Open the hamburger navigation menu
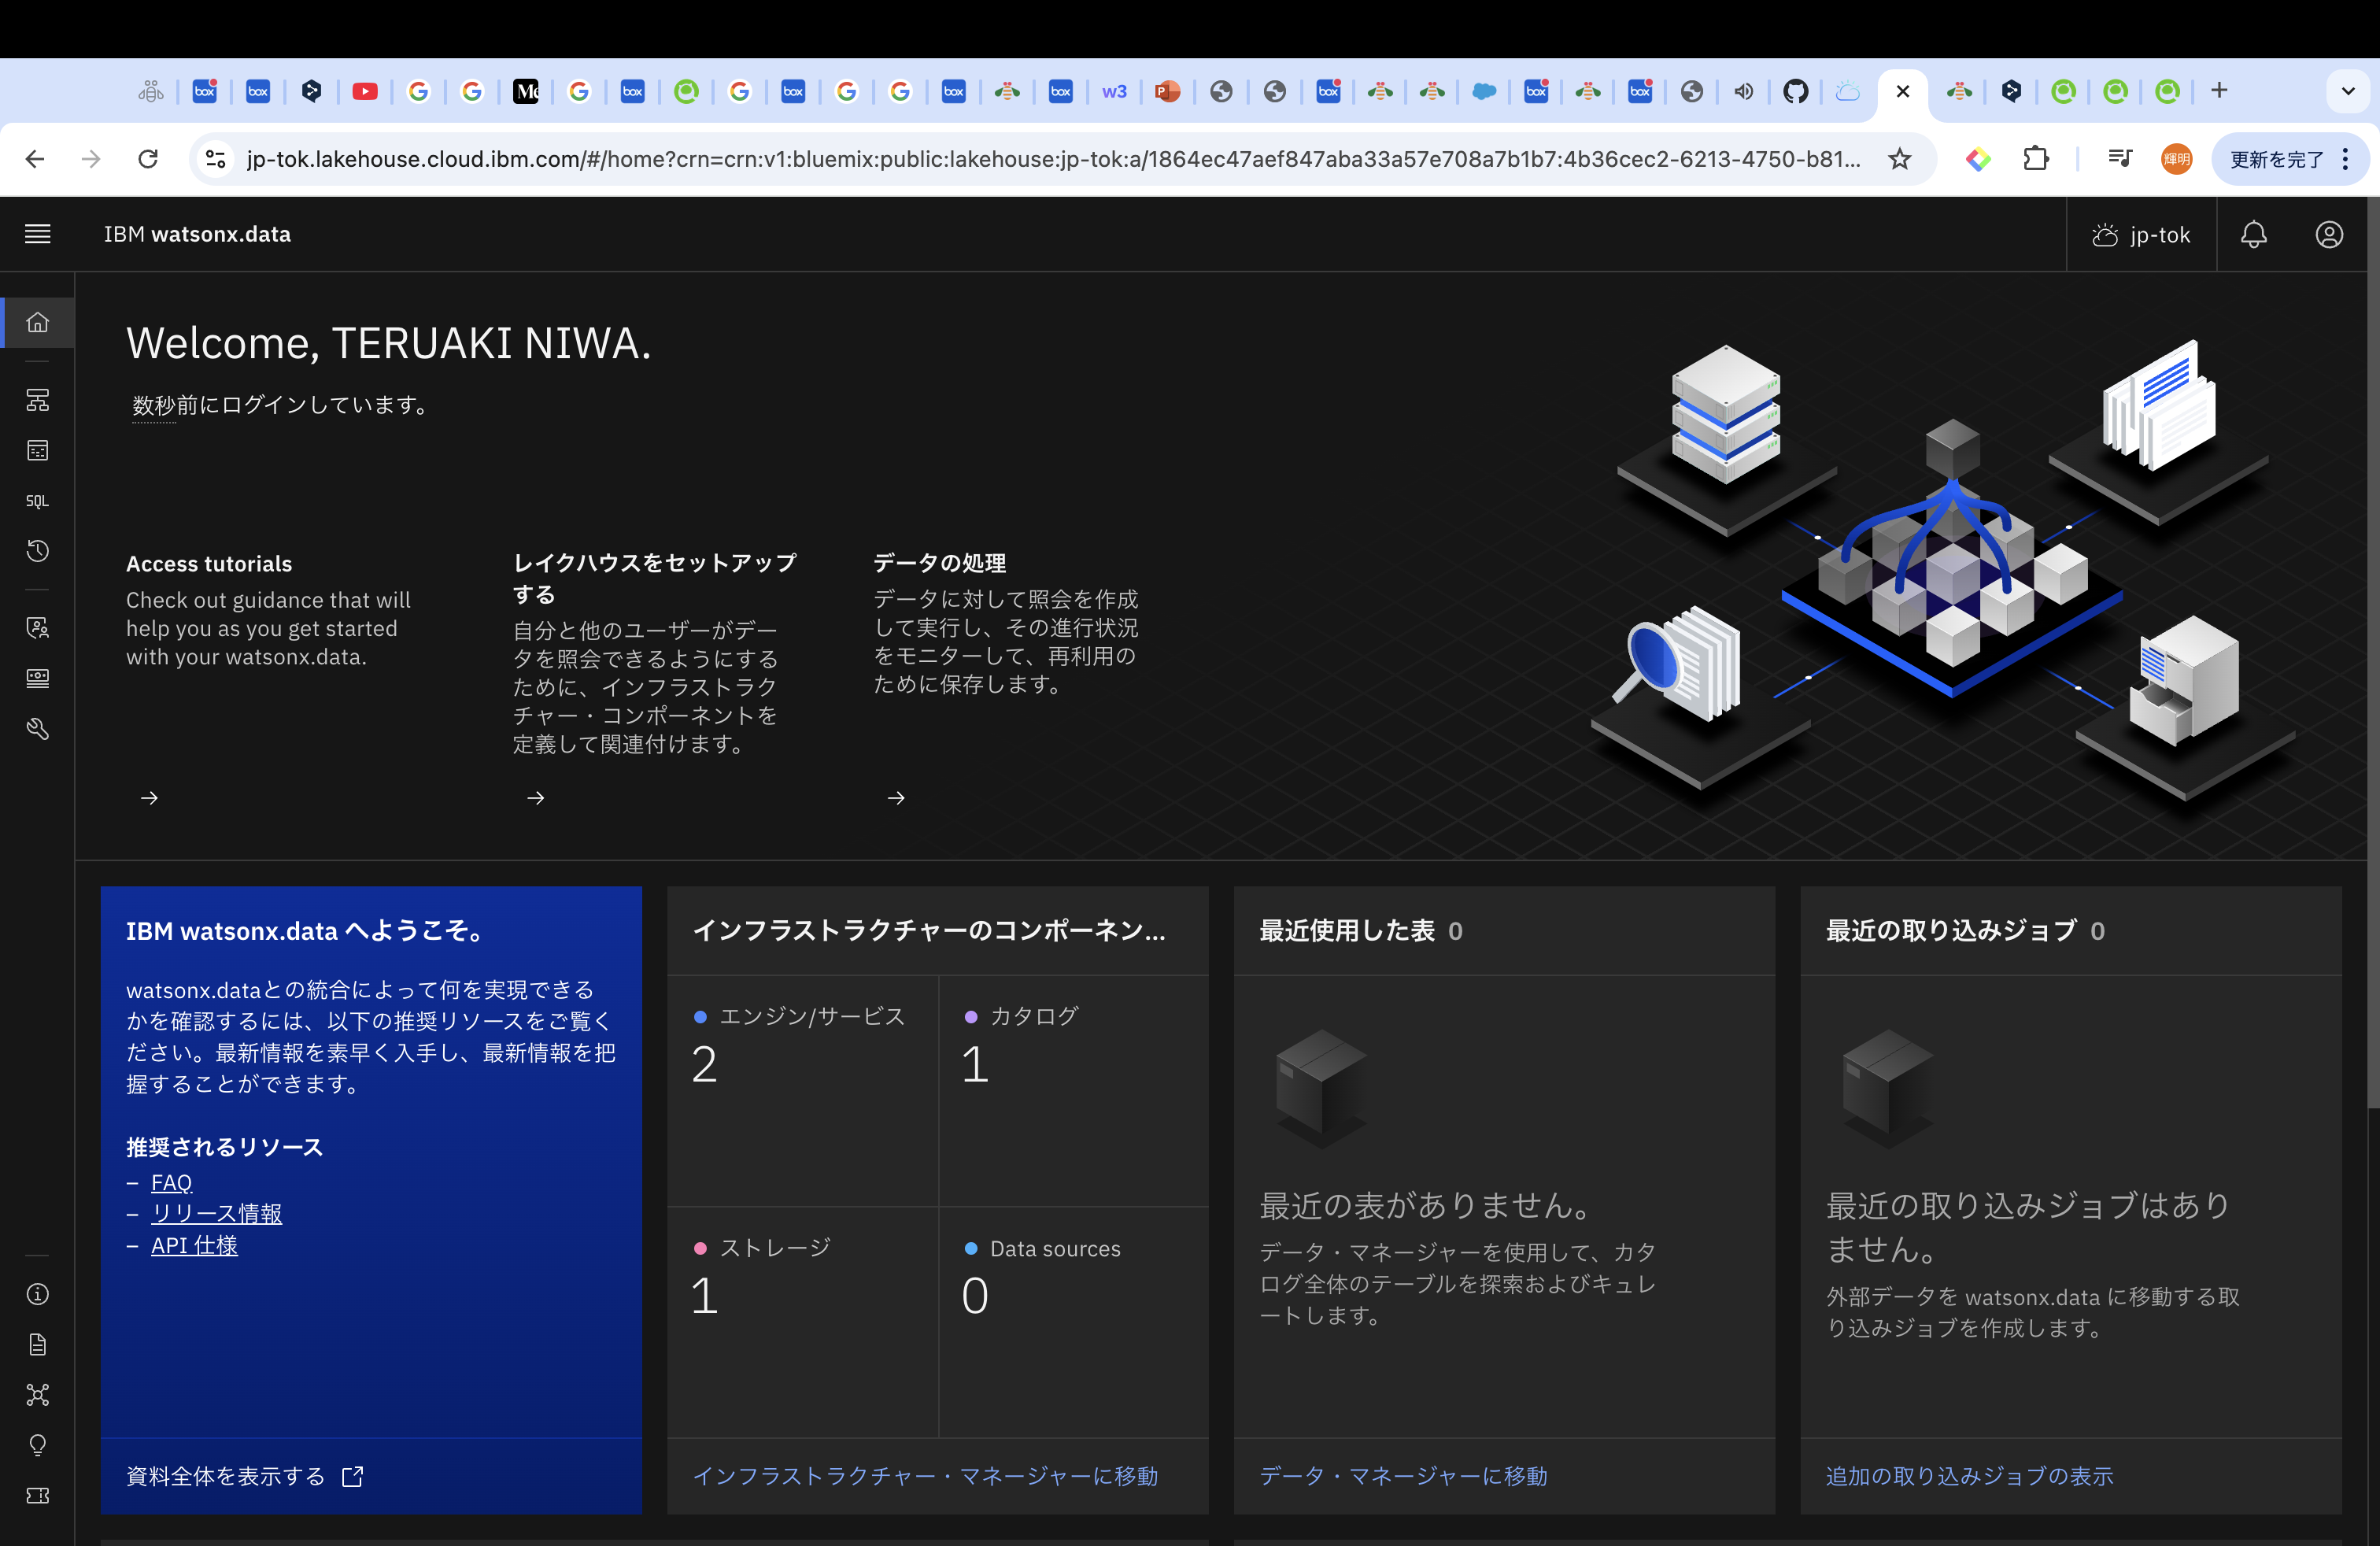This screenshot has height=1546, width=2380. pyautogui.click(x=37, y=234)
